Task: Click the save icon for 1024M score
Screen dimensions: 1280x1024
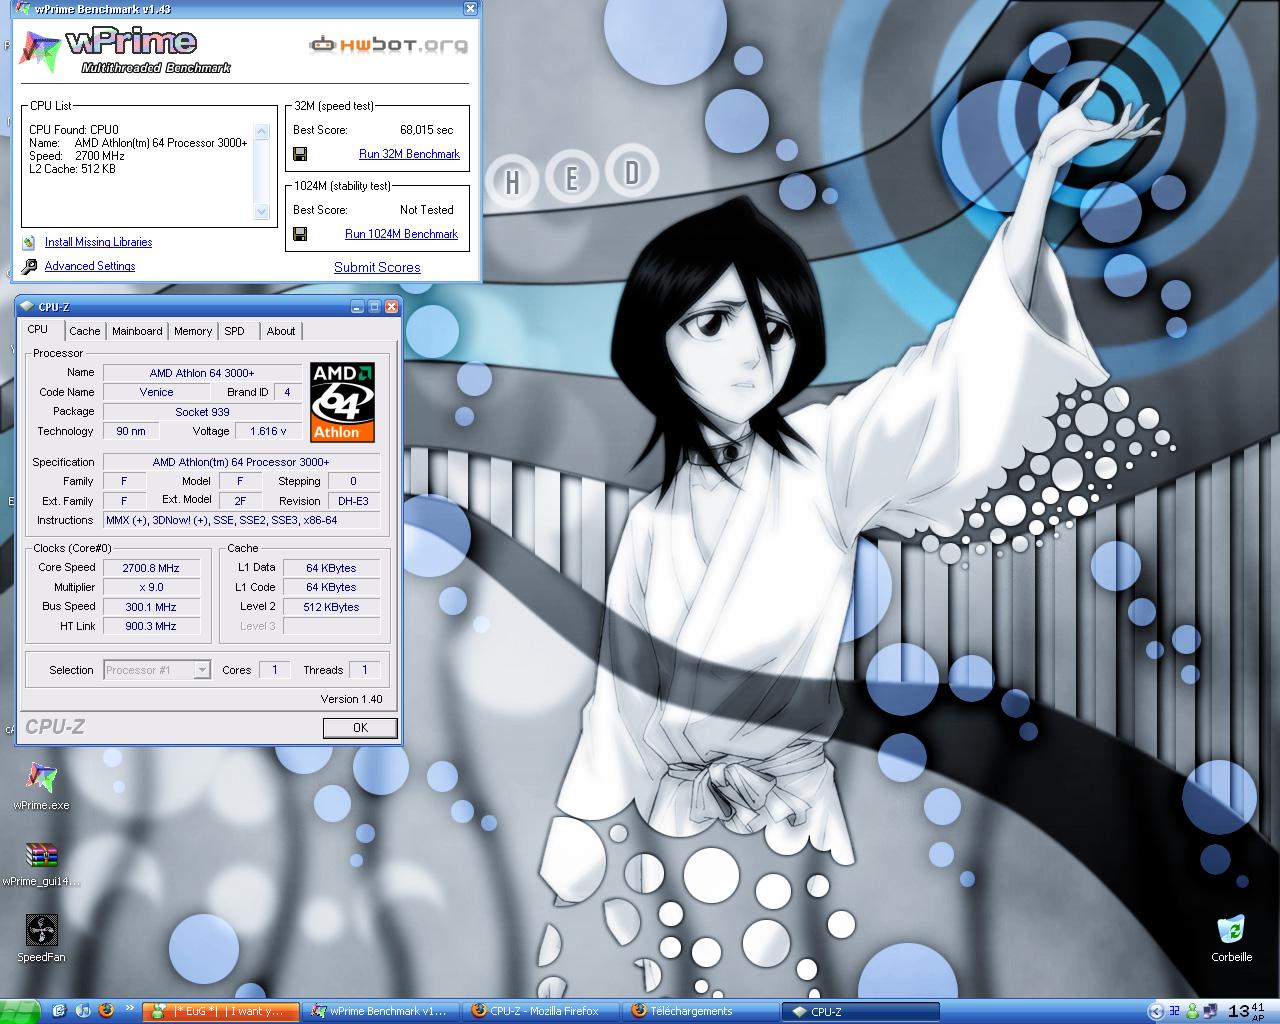Action: [x=300, y=234]
